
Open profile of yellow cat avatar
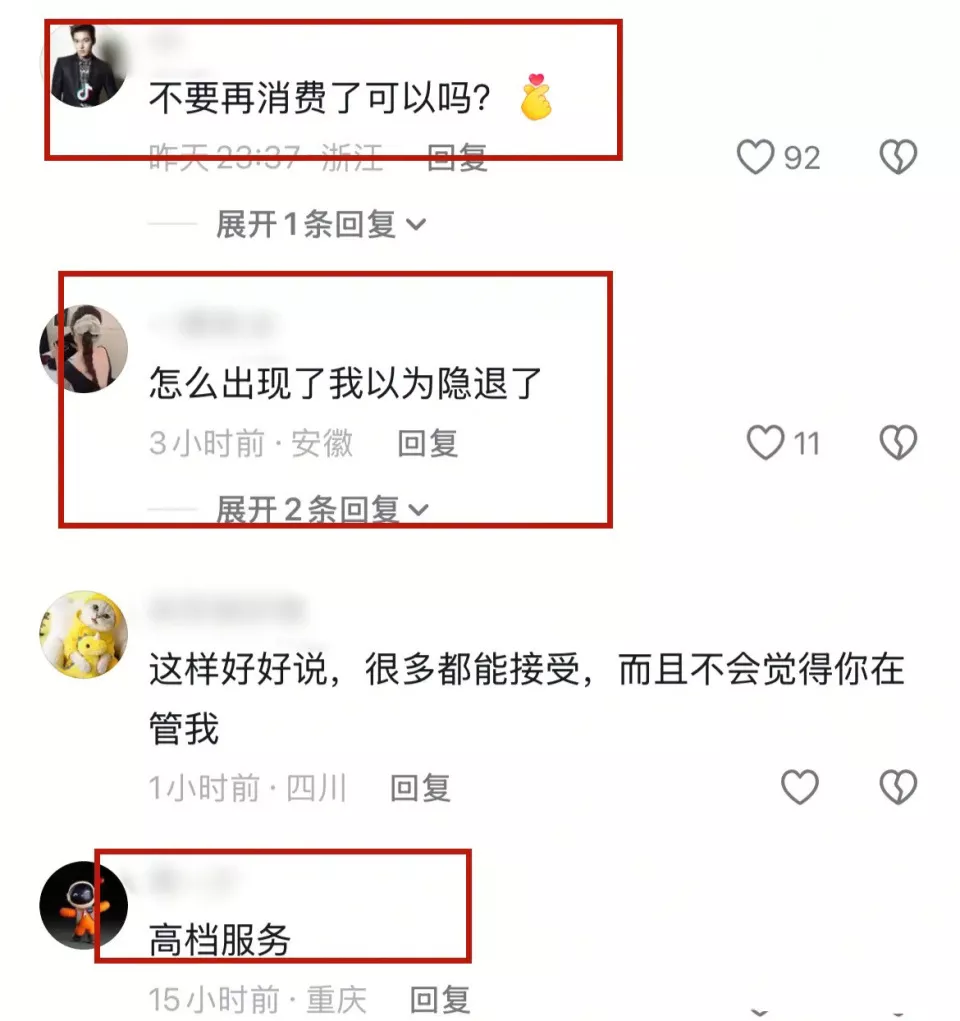(x=84, y=635)
